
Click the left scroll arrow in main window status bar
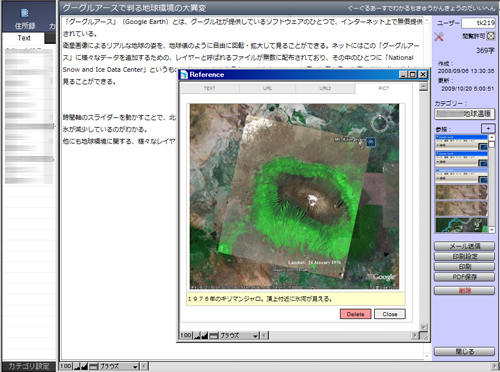click(144, 366)
